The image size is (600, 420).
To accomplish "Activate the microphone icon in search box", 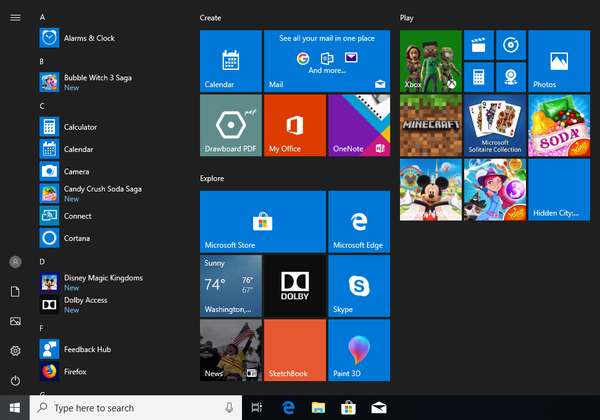I will tap(229, 408).
